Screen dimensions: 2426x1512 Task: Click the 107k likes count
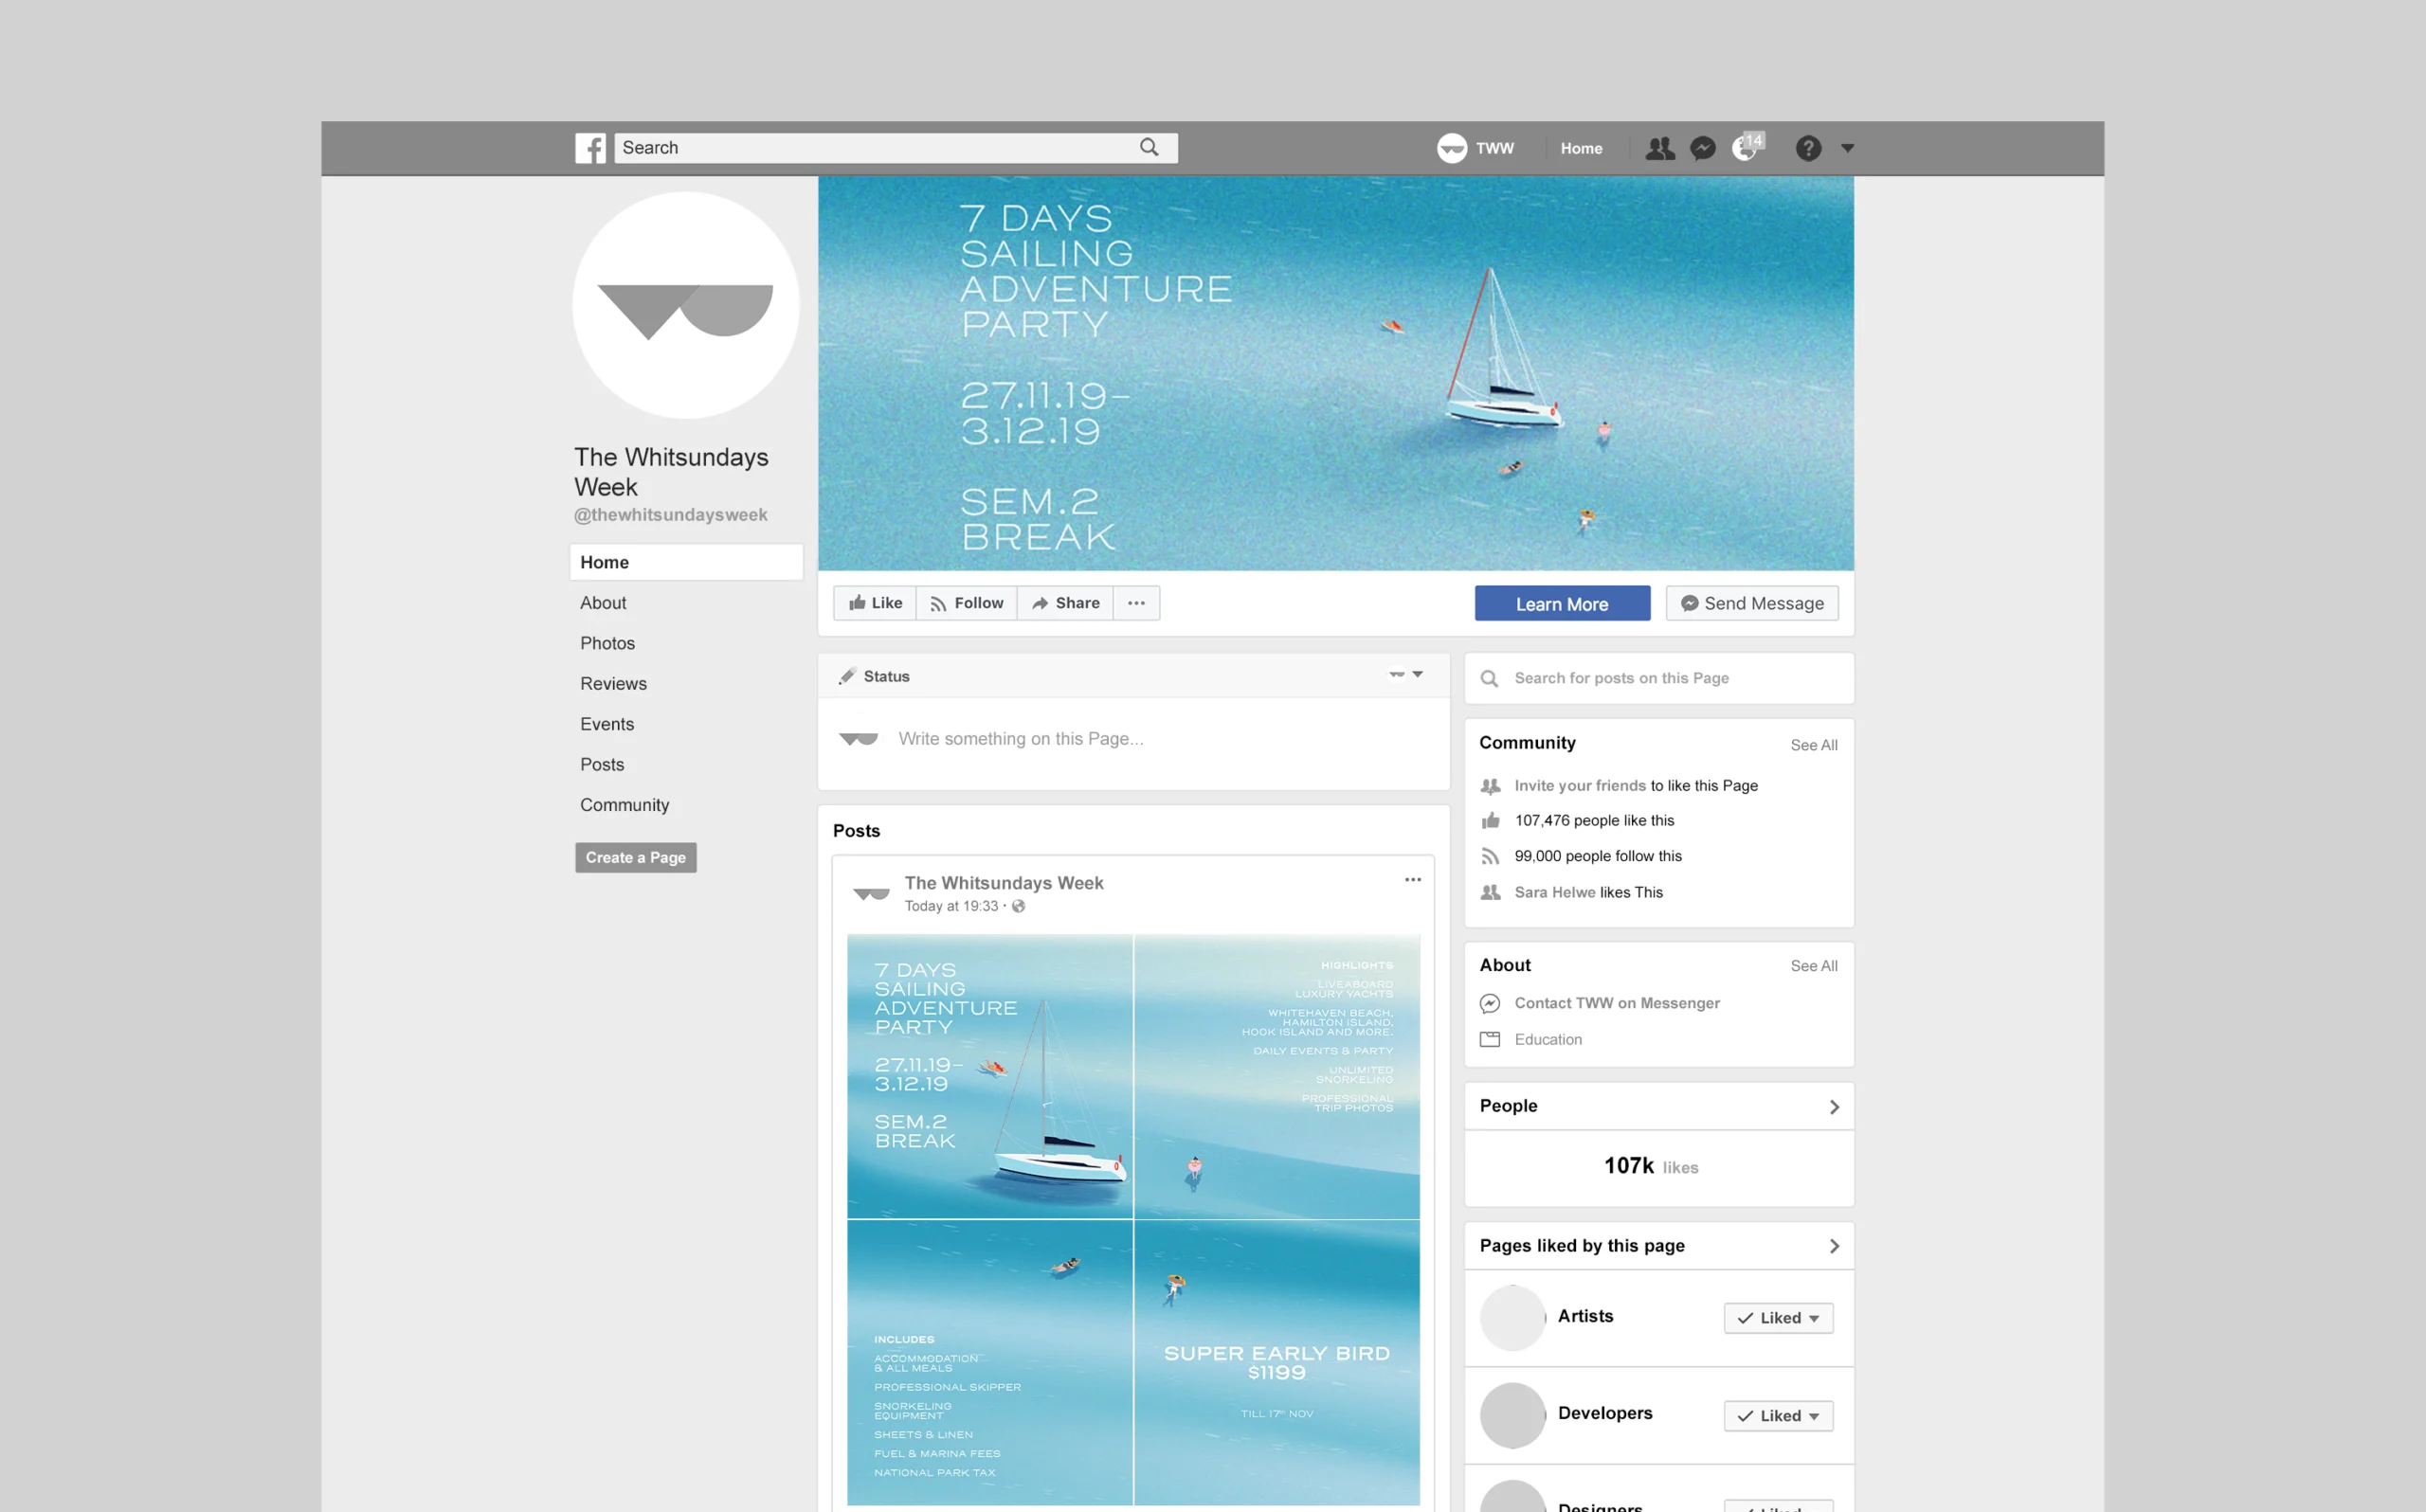(x=1651, y=1166)
